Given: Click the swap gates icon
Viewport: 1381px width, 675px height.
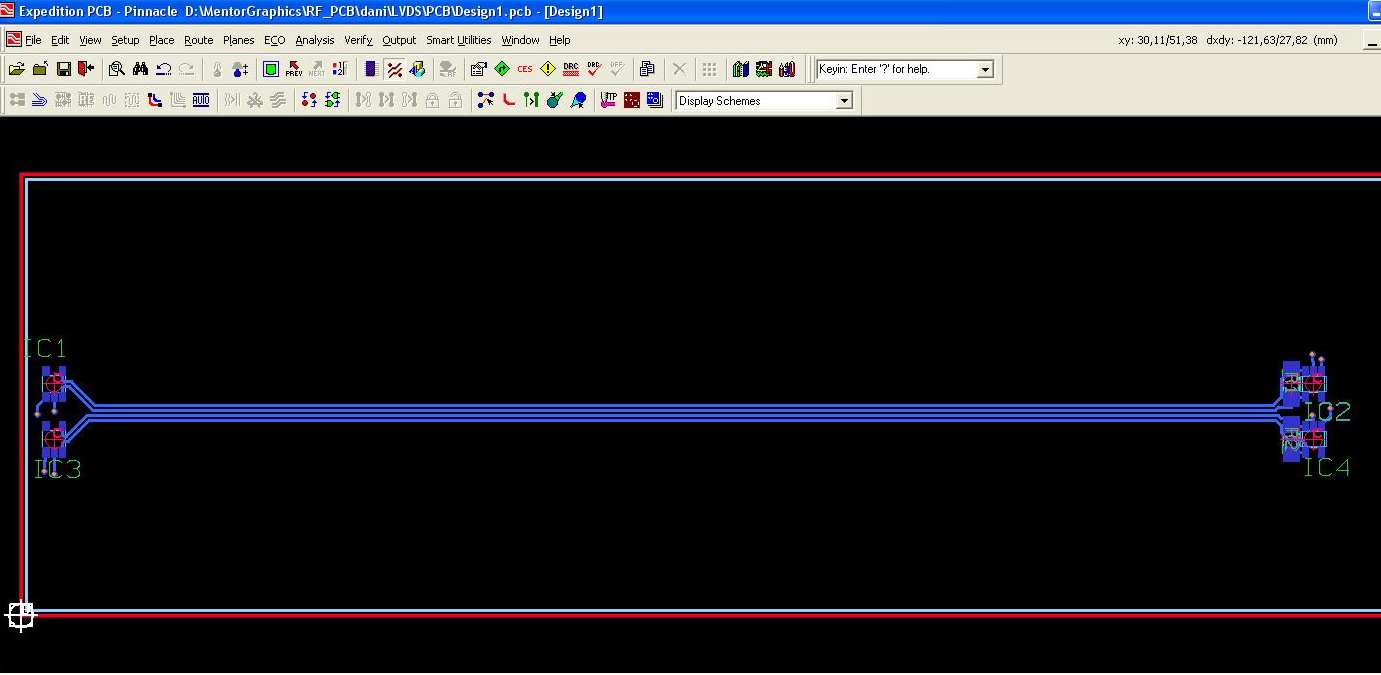Looking at the screenshot, I should (333, 100).
